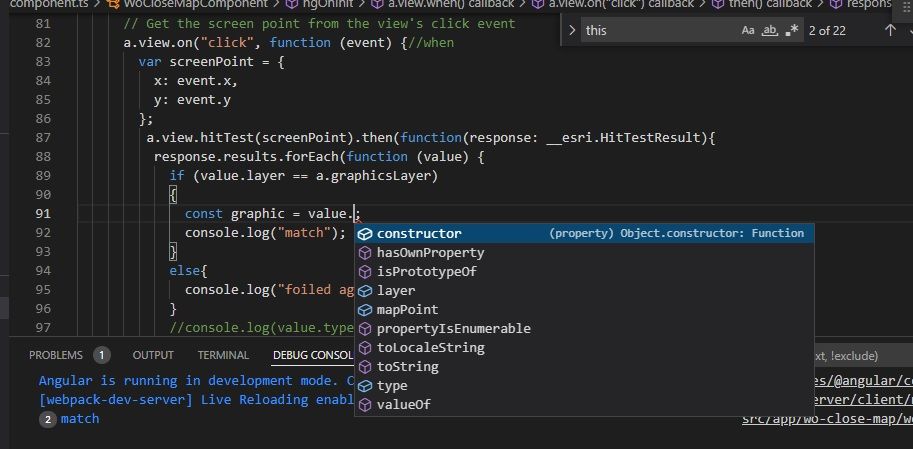Image resolution: width=913 pixels, height=449 pixels.
Task: Click the "match" debug console output line
Action: tap(80, 419)
